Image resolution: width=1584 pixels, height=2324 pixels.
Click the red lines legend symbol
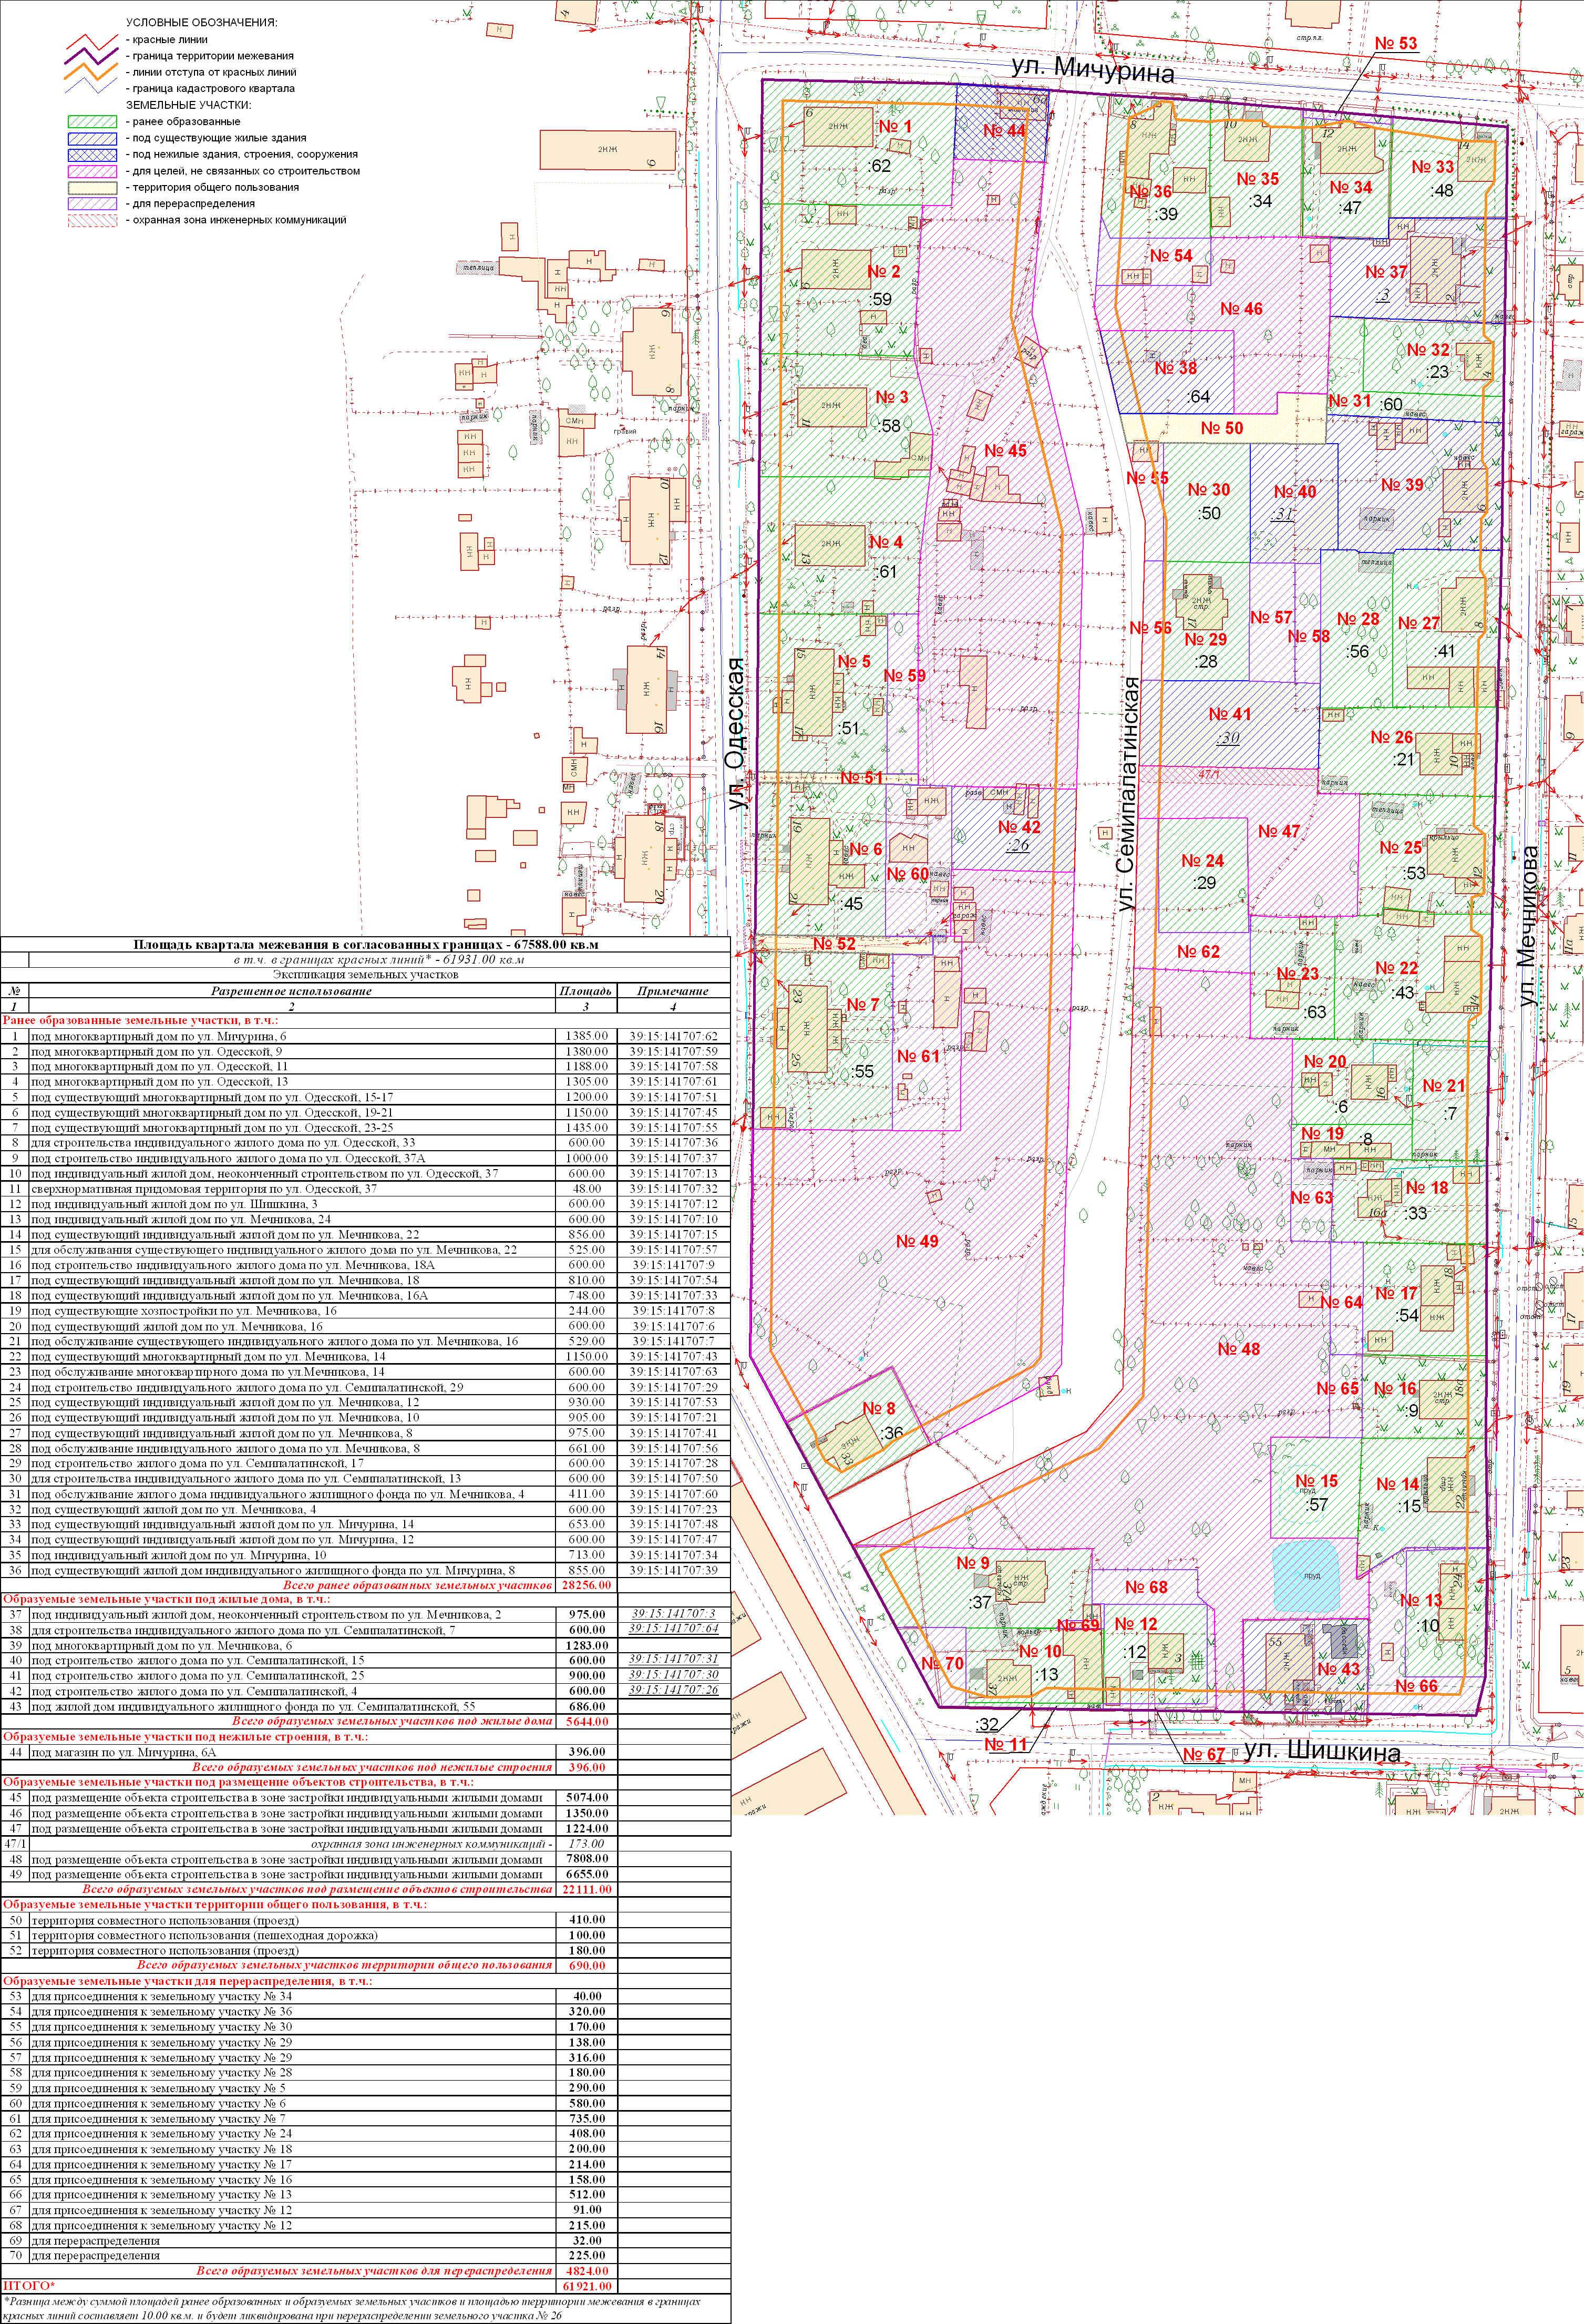tap(92, 41)
